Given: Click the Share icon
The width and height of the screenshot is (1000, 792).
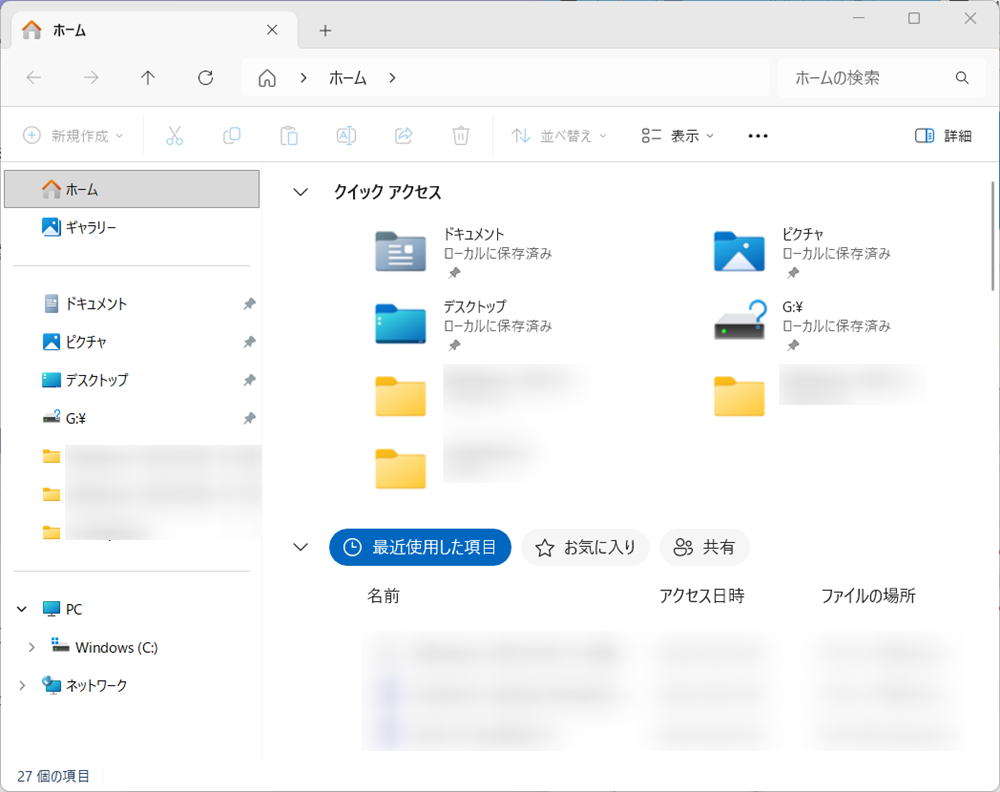Looking at the screenshot, I should pos(403,135).
